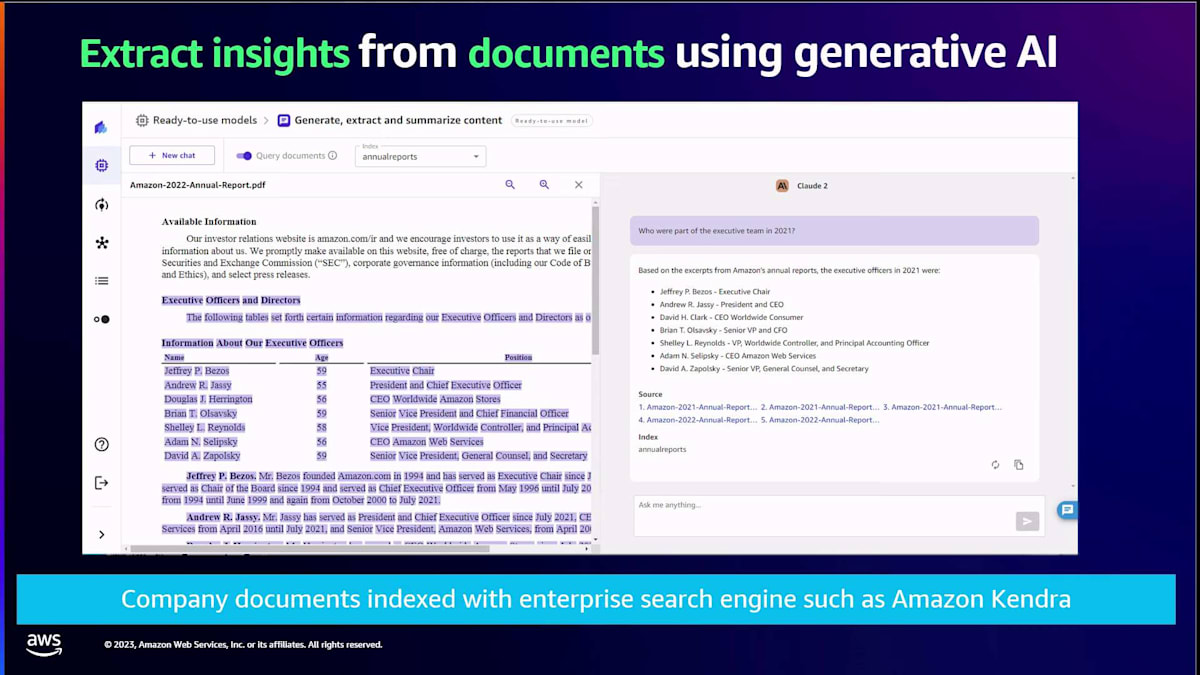Go to Ready-to-use models breadcrumb
The image size is (1200, 675).
point(205,120)
